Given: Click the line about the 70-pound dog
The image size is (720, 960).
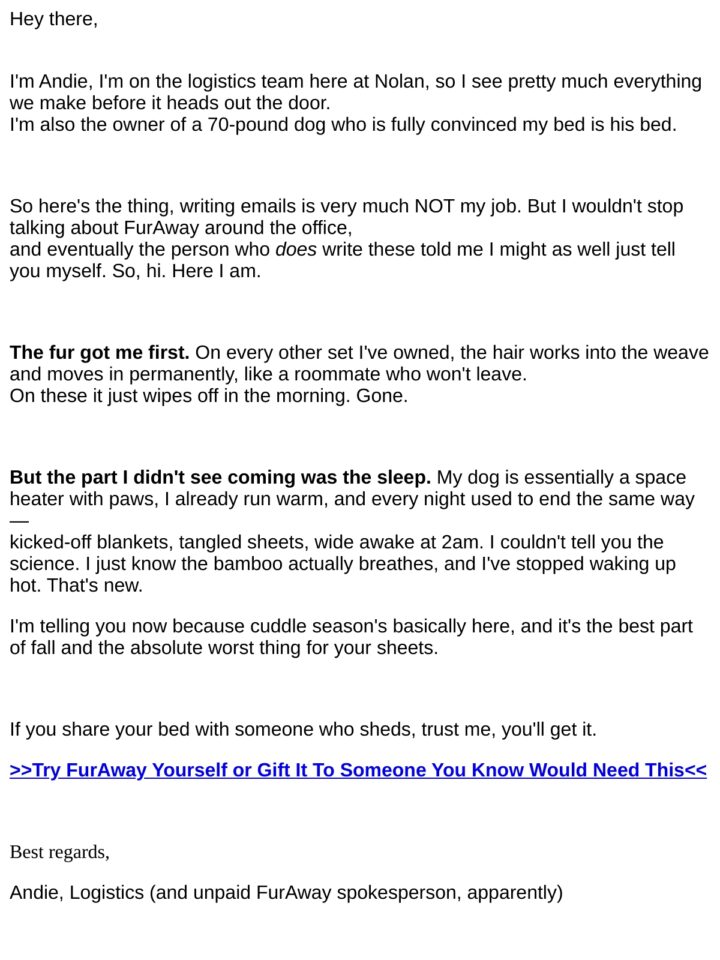Looking at the screenshot, I should pos(343,124).
